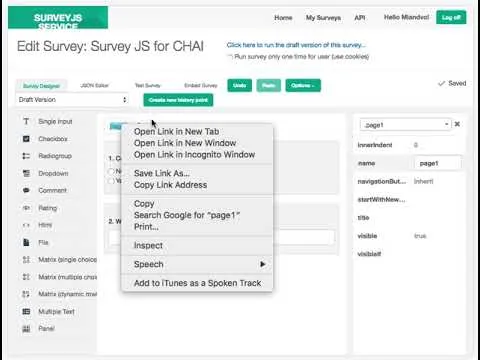480x360 pixels.
Task: Switch to the JSON Editor tab
Action: pyautogui.click(x=95, y=85)
